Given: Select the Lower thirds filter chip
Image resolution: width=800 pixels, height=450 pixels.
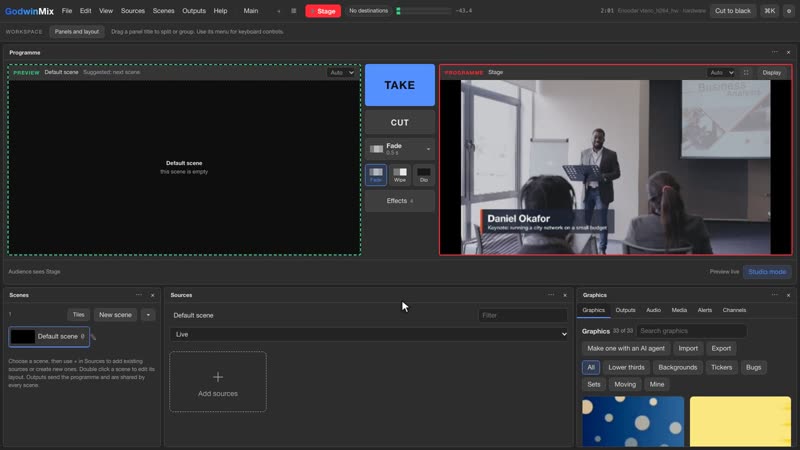Looking at the screenshot, I should pos(626,367).
